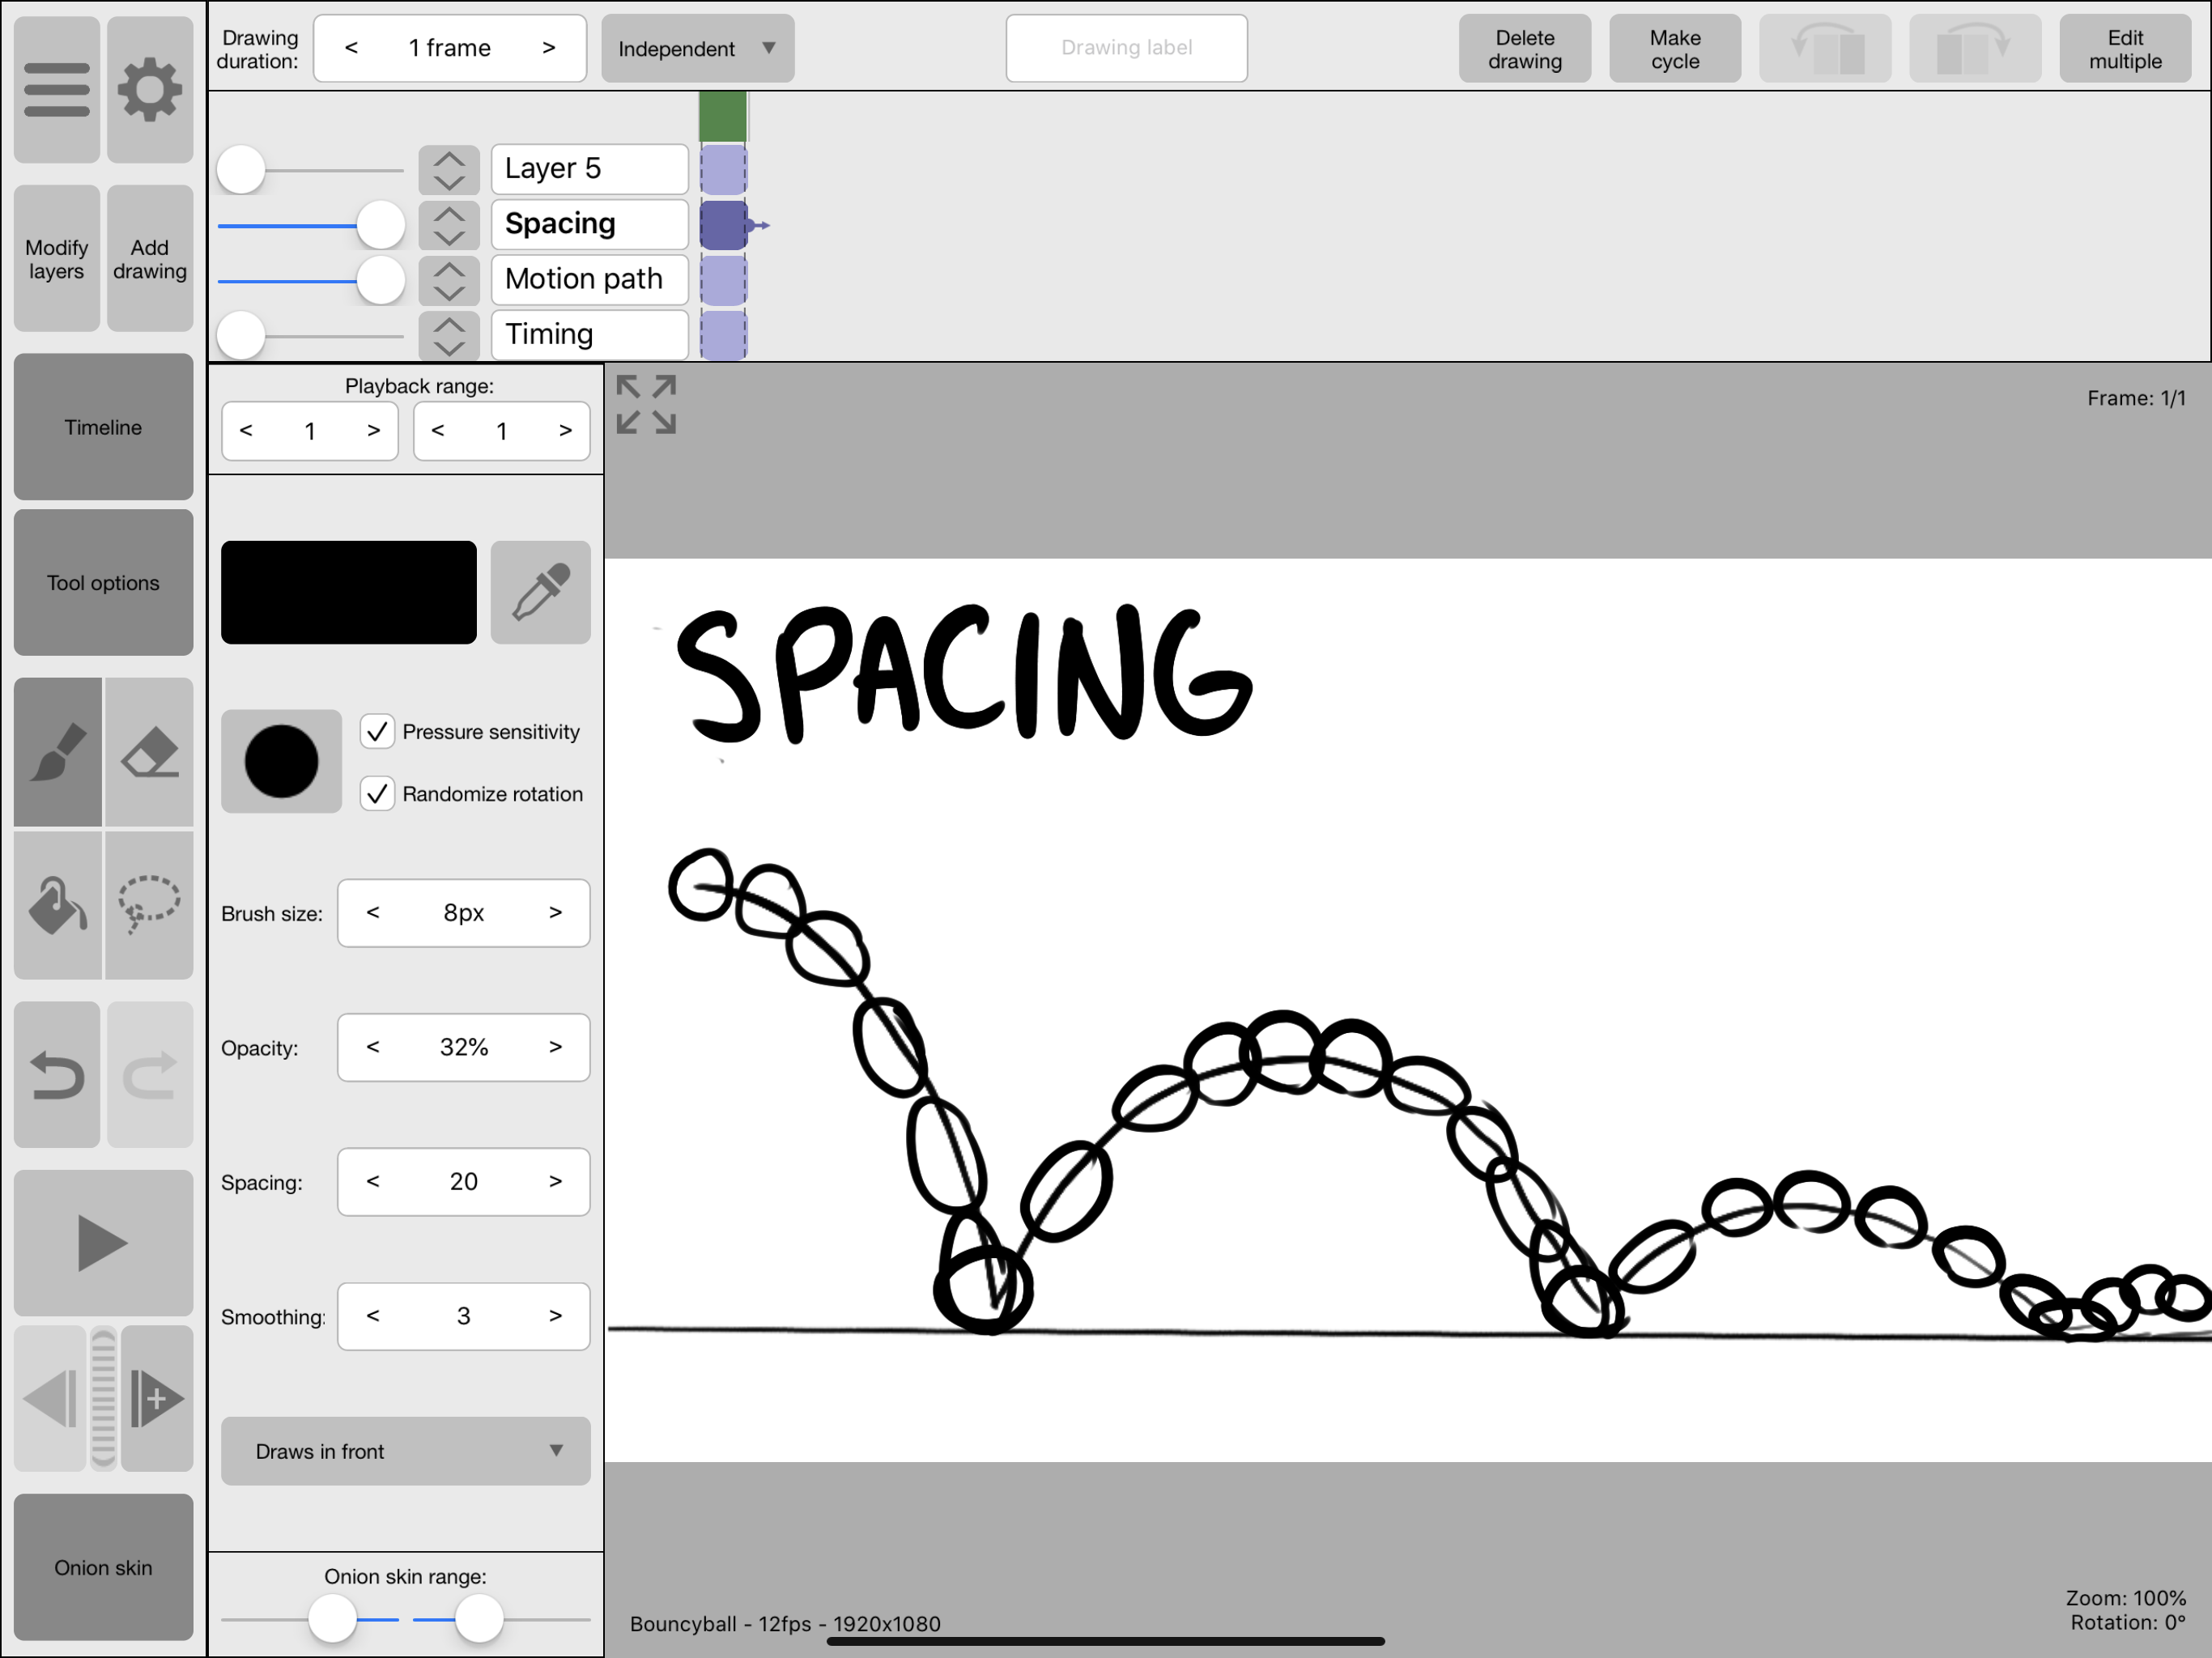This screenshot has width=2212, height=1658.
Task: Click the eyedropper color picker icon
Action: click(540, 592)
